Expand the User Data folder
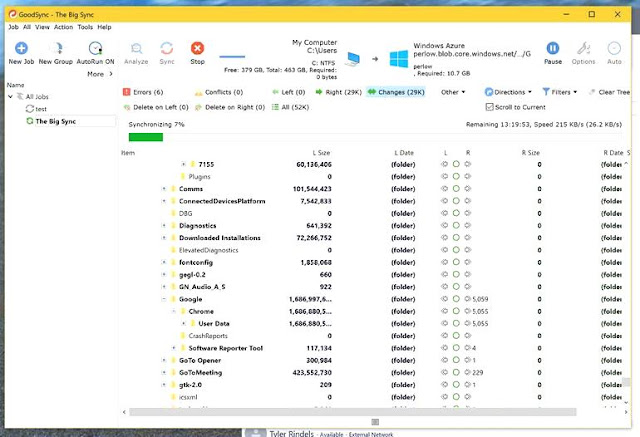Viewport: 640px width, 437px height. (x=183, y=324)
